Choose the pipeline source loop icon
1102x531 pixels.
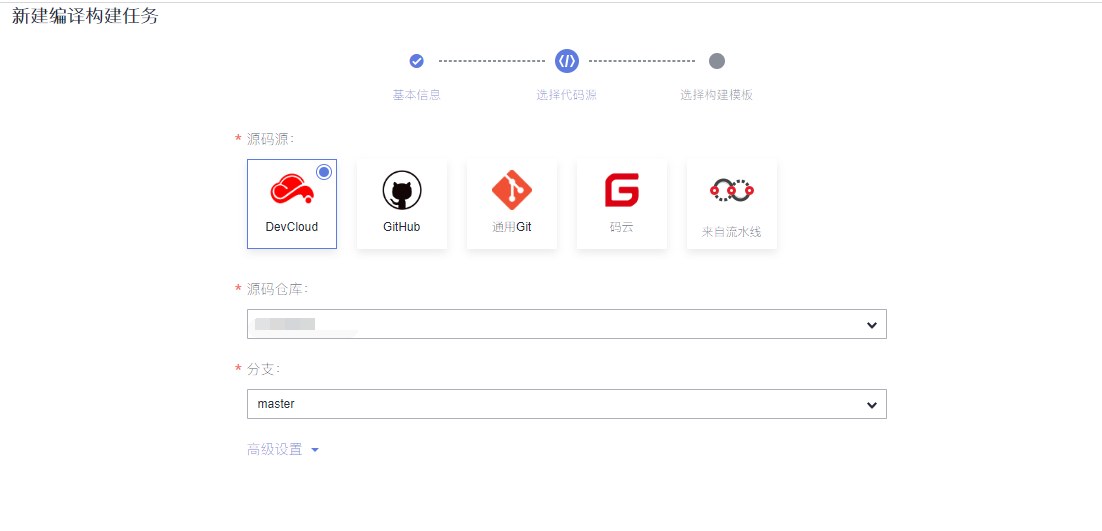pyautogui.click(x=732, y=190)
